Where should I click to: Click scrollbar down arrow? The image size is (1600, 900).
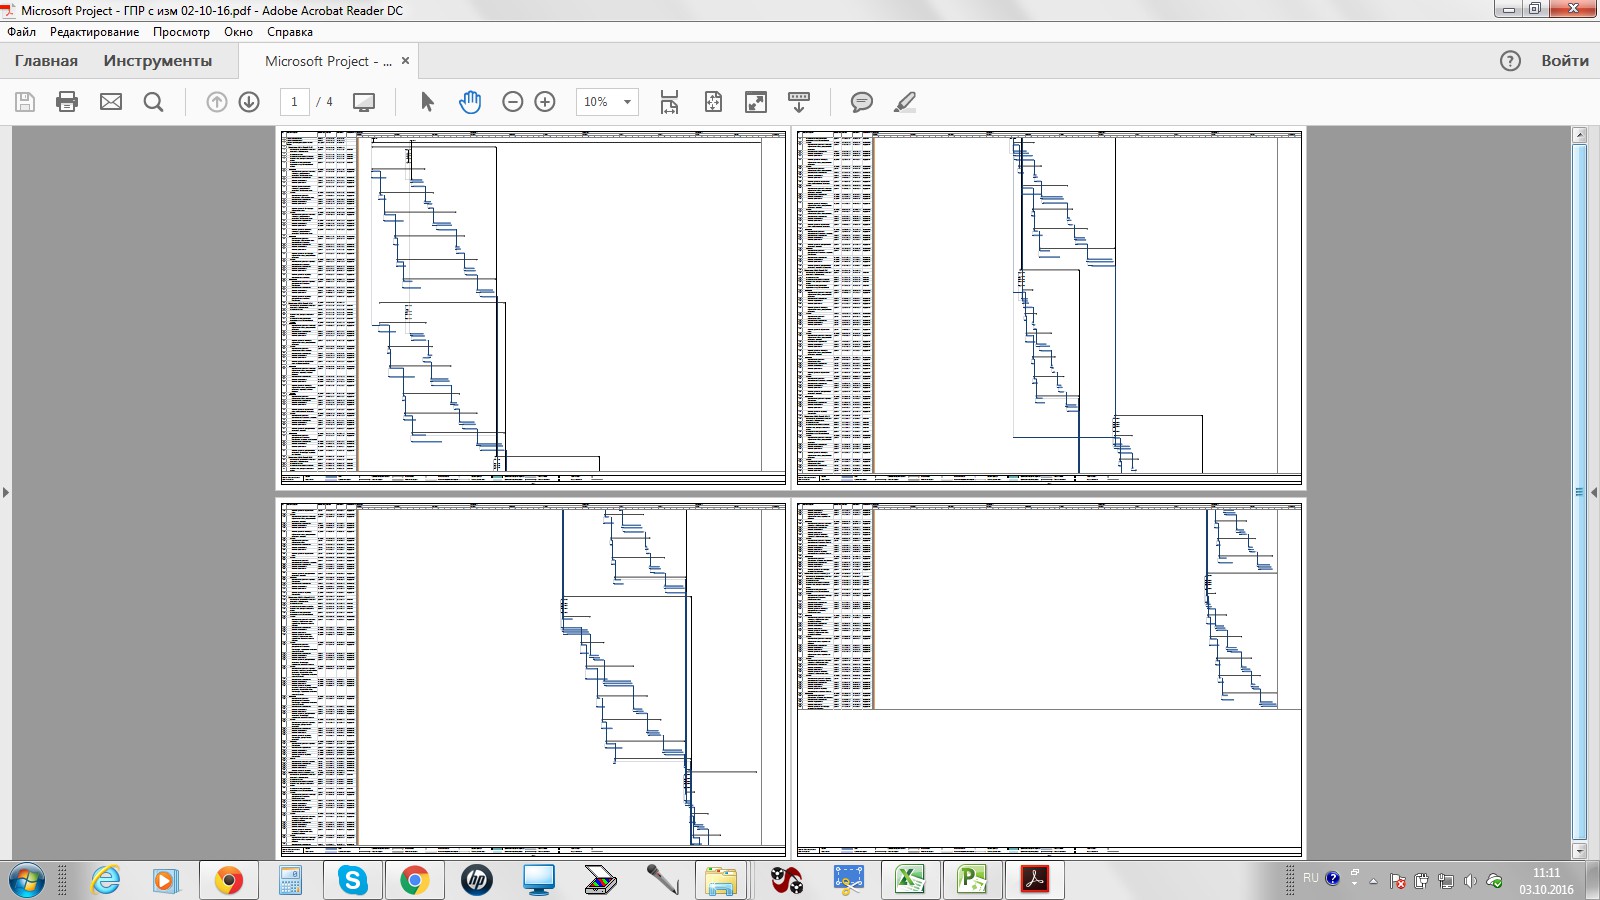coord(1580,851)
